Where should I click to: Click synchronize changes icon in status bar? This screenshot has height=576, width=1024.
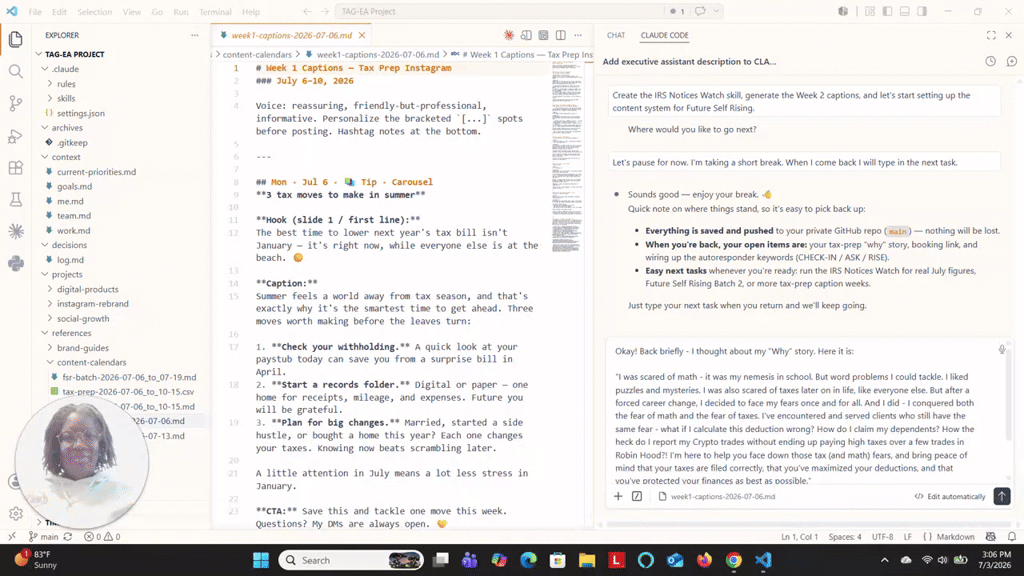(x=68, y=537)
